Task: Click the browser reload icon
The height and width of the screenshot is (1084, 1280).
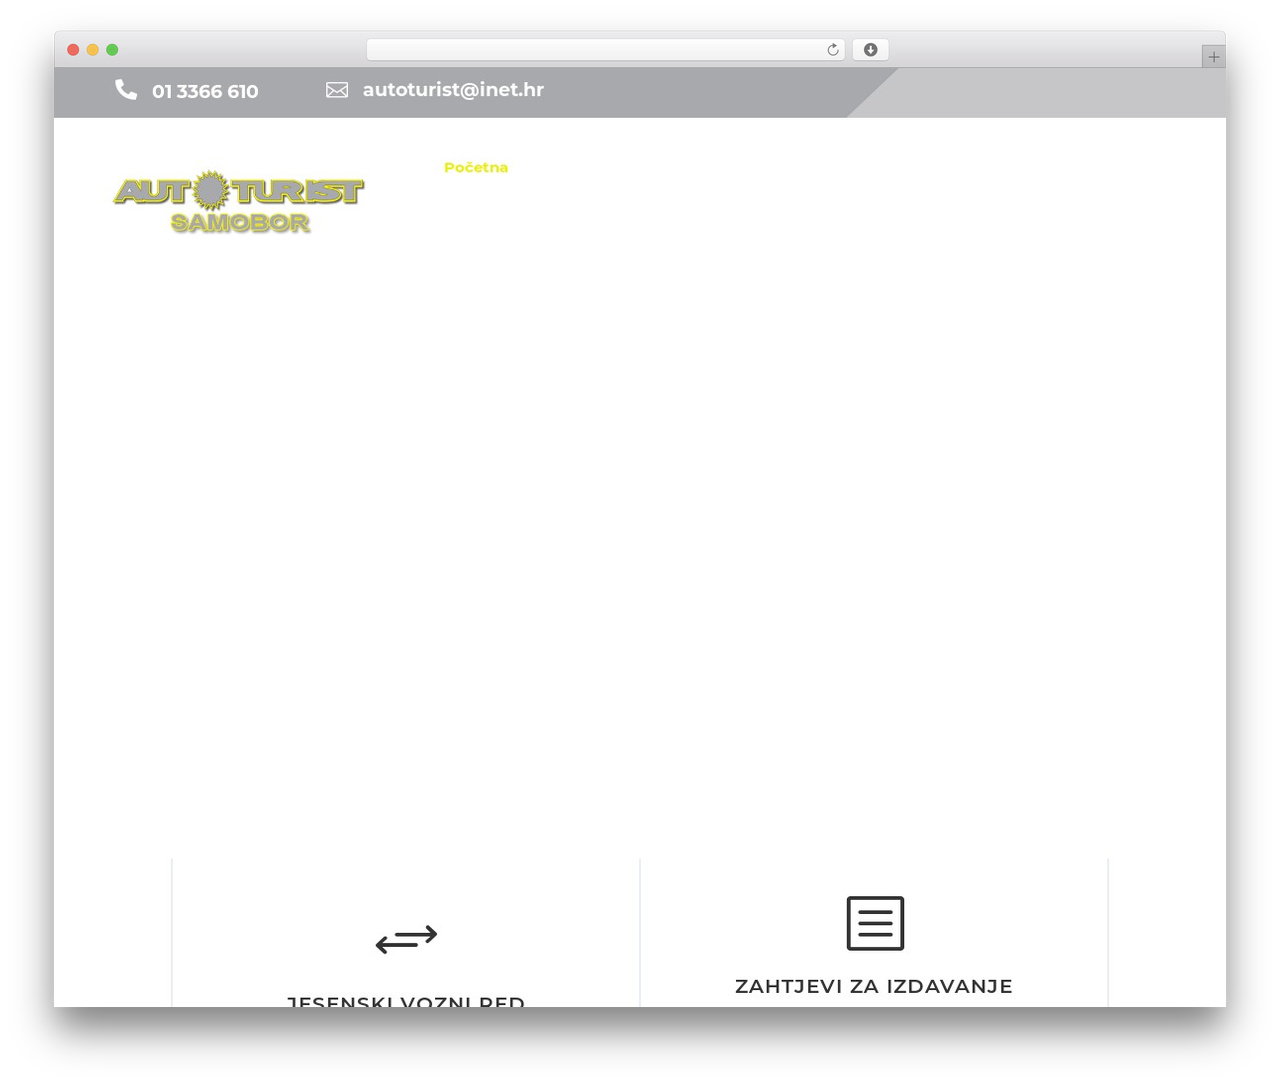Action: click(832, 50)
